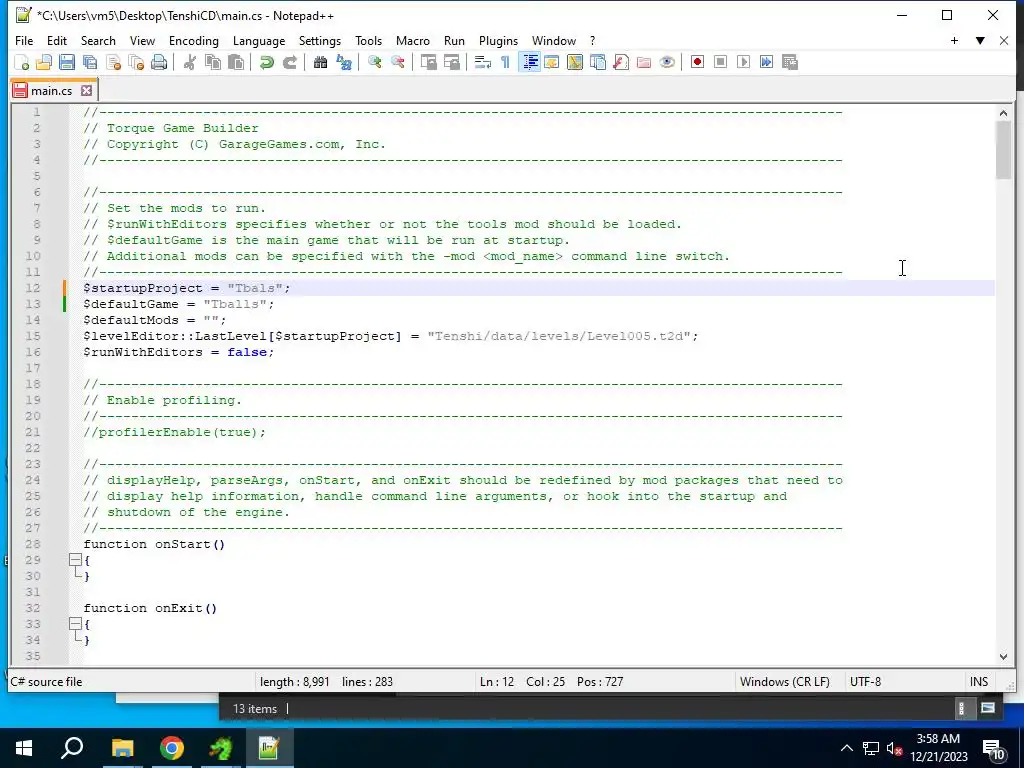
Task: Create a new document with the New icon
Action: coord(22,62)
